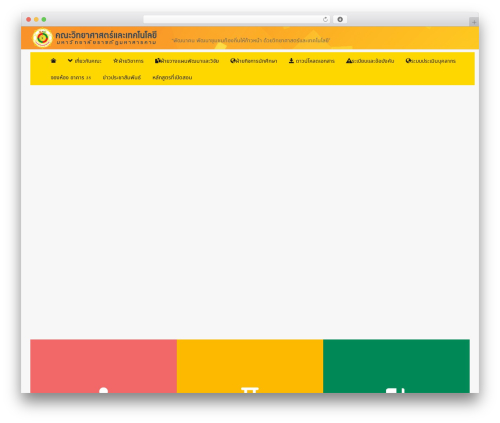Expand the เกี่ยวกับคณะ dropdown menu

85,61
